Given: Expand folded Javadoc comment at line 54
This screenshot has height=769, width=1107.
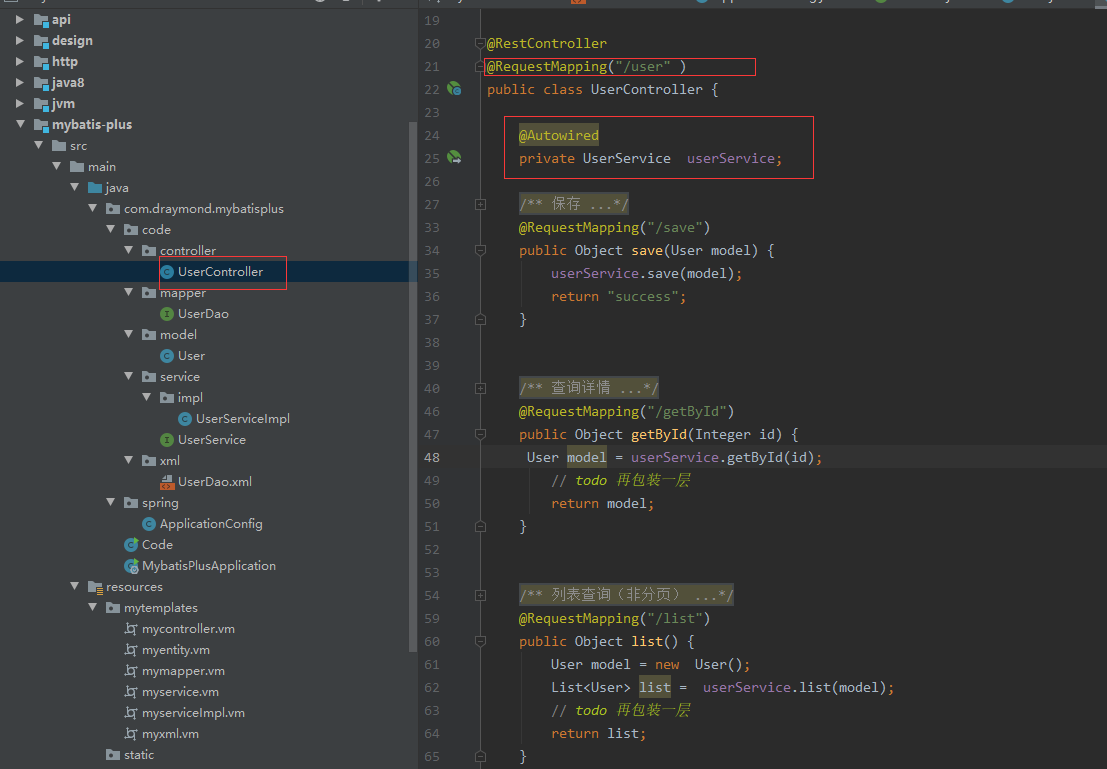Looking at the screenshot, I should (x=480, y=595).
